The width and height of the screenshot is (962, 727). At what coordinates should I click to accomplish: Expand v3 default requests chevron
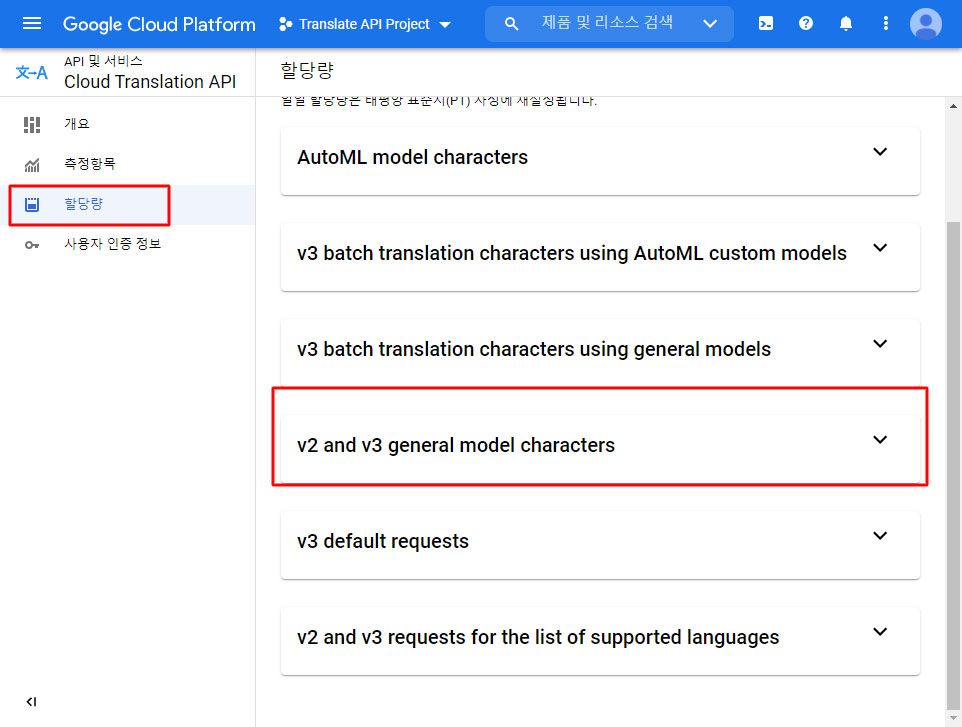(880, 536)
